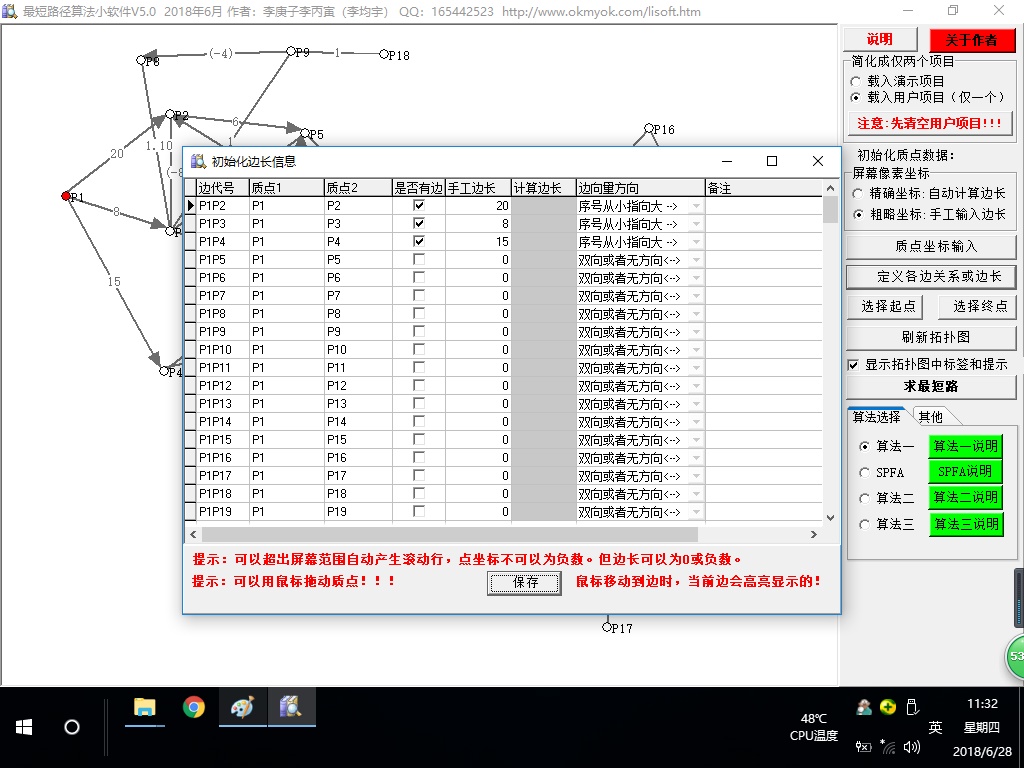Click 刷新拓扑图 button
The height and width of the screenshot is (768, 1024).
[931, 337]
